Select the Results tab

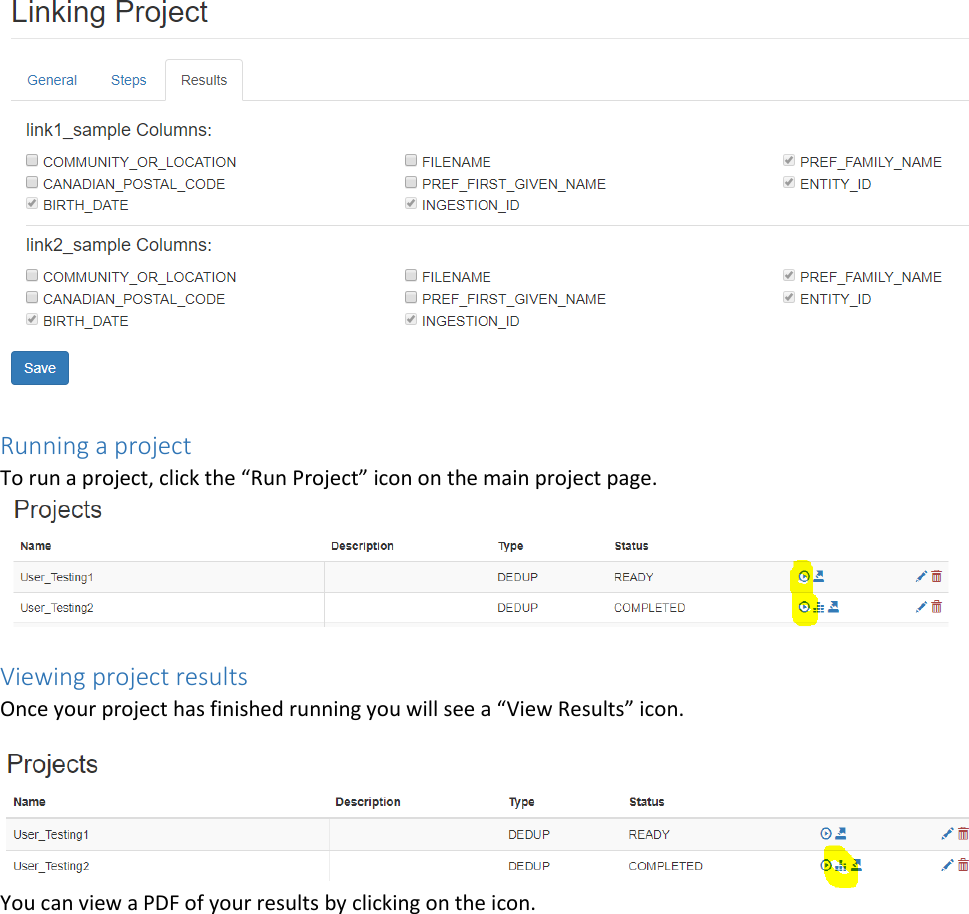[x=204, y=80]
